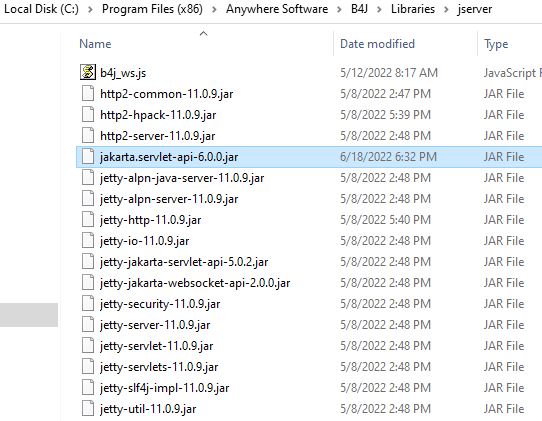Select the jetty-util-11.0.9.jar file icon
Viewport: 542px width, 421px height.
click(88, 409)
